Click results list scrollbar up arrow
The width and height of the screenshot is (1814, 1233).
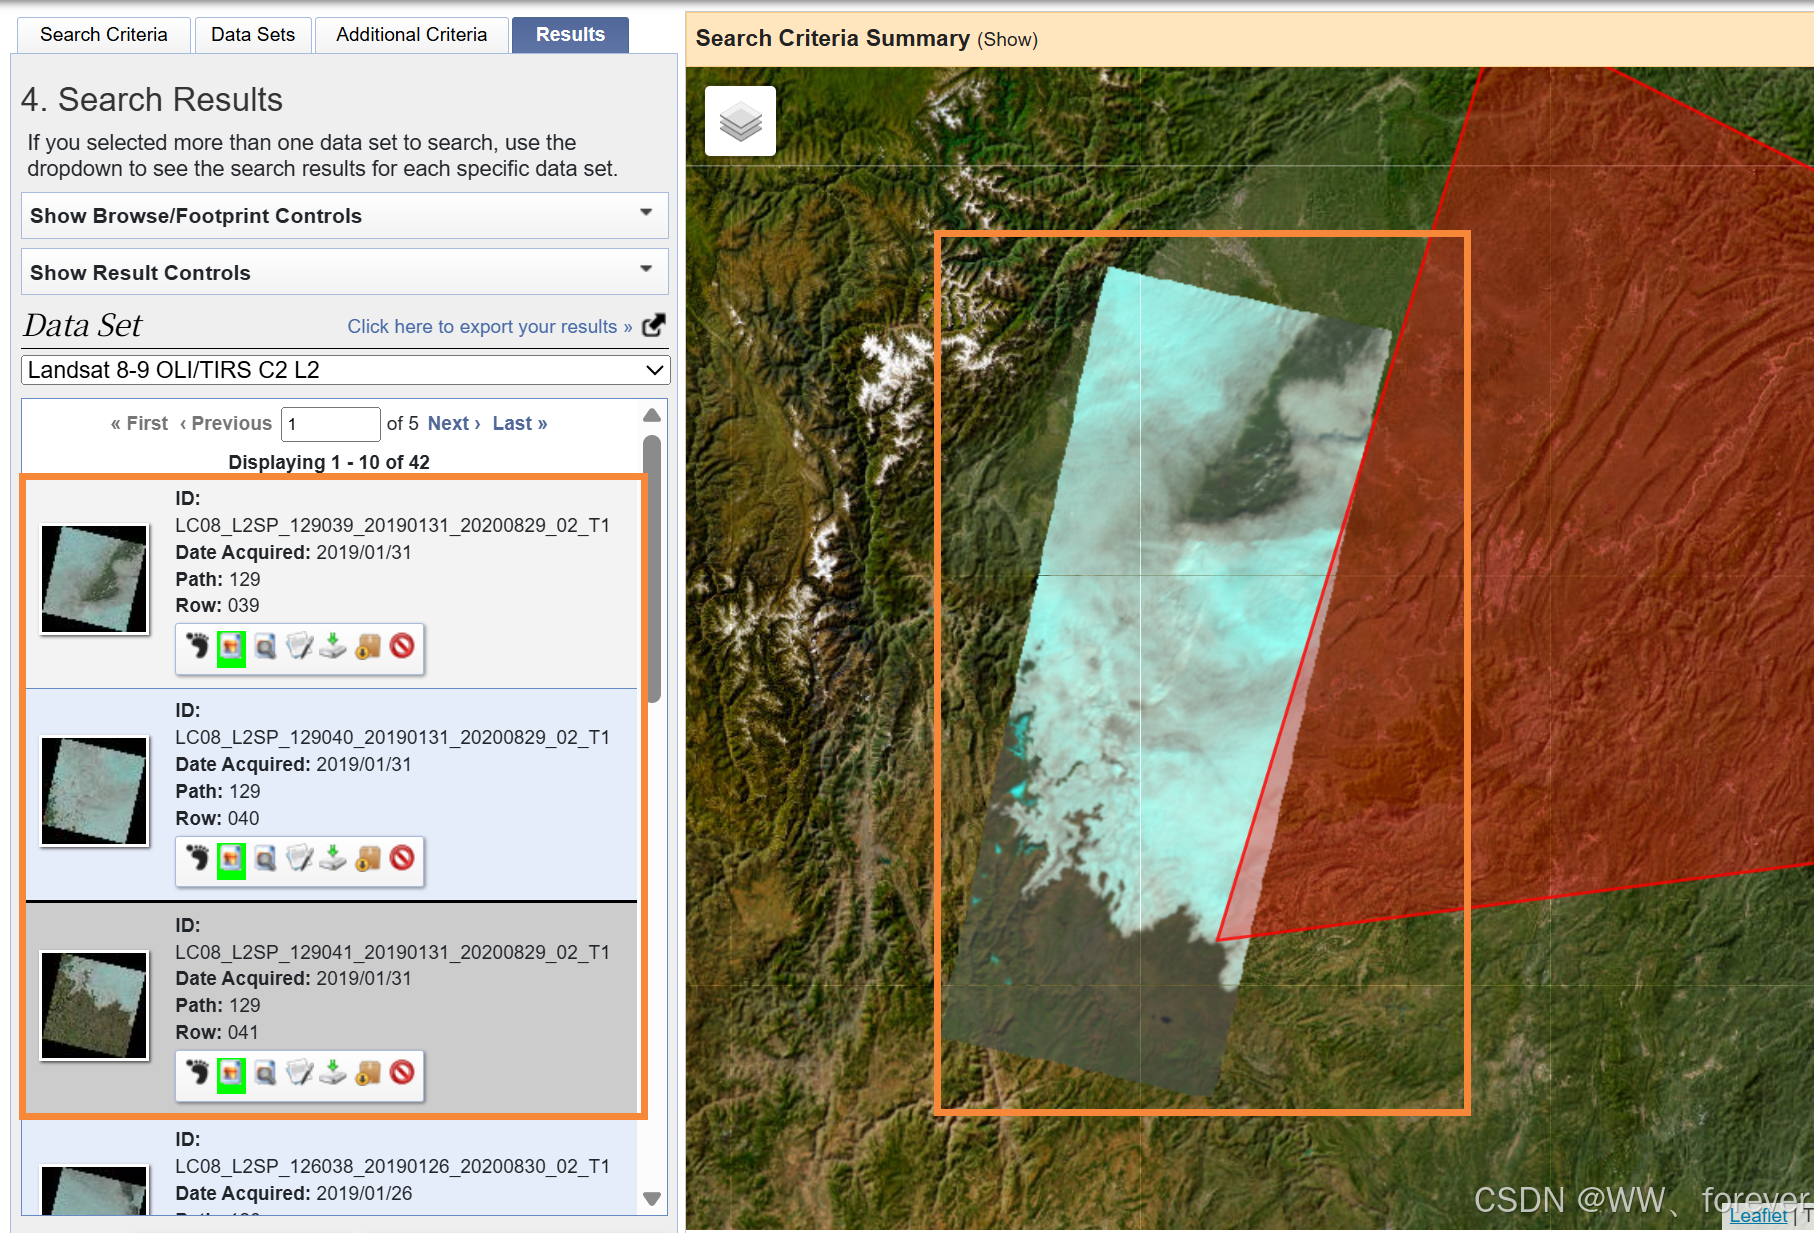[x=652, y=415]
